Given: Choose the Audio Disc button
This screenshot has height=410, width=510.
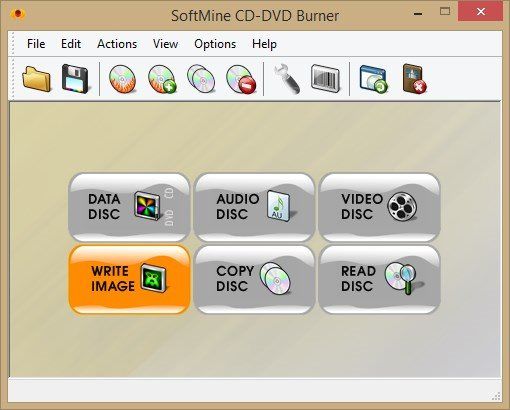Looking at the screenshot, I should [x=254, y=207].
